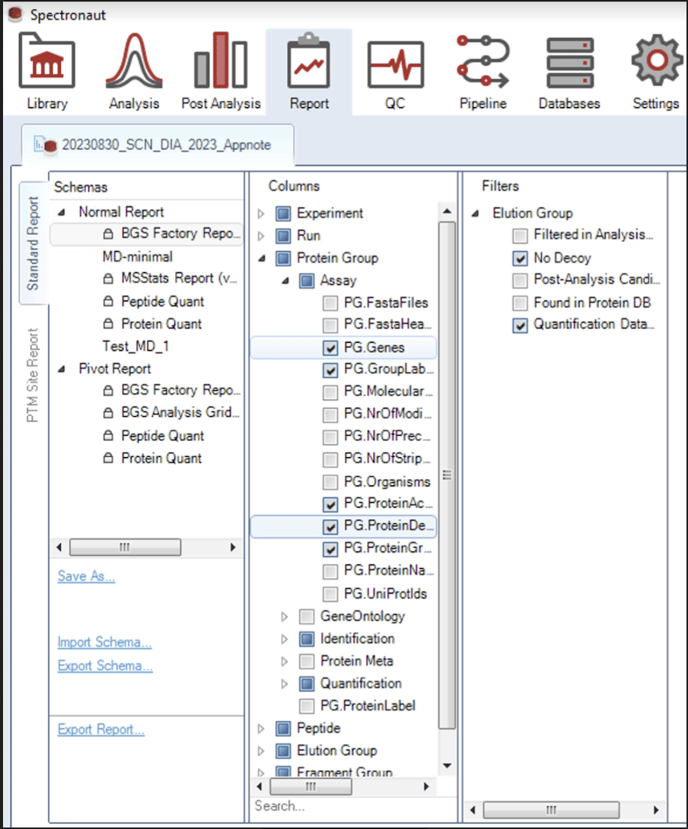This screenshot has height=829, width=688.
Task: Click lock icon beside Normal Report Protein Quant
Action: click(108, 324)
